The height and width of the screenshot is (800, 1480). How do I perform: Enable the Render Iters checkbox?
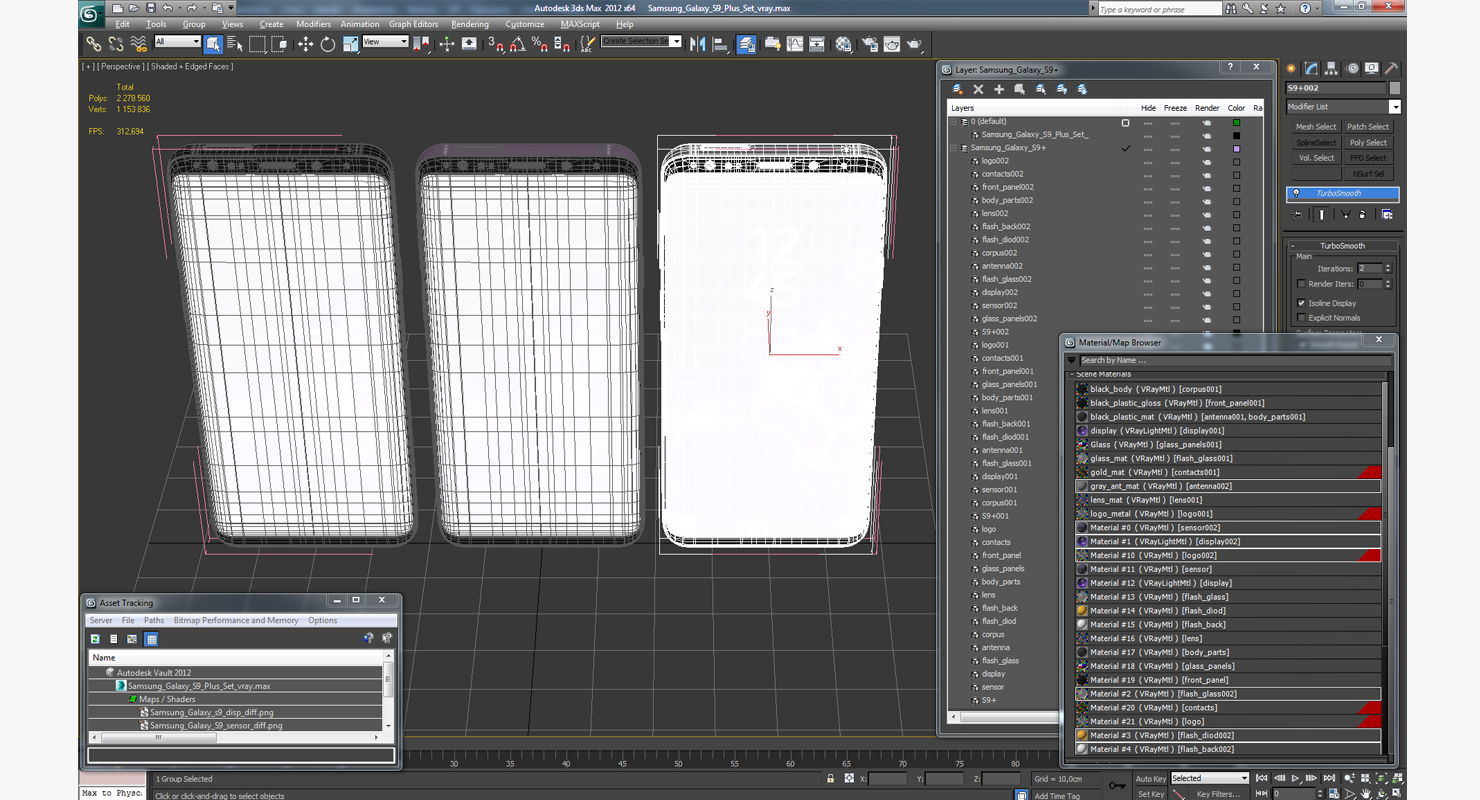click(1301, 284)
